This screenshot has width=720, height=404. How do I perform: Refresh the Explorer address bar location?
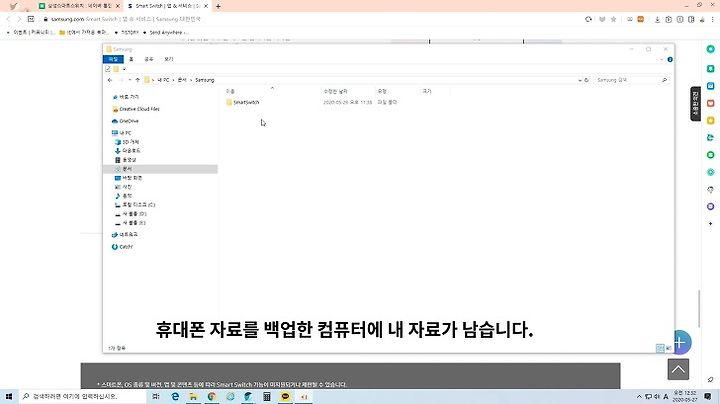tap(586, 80)
